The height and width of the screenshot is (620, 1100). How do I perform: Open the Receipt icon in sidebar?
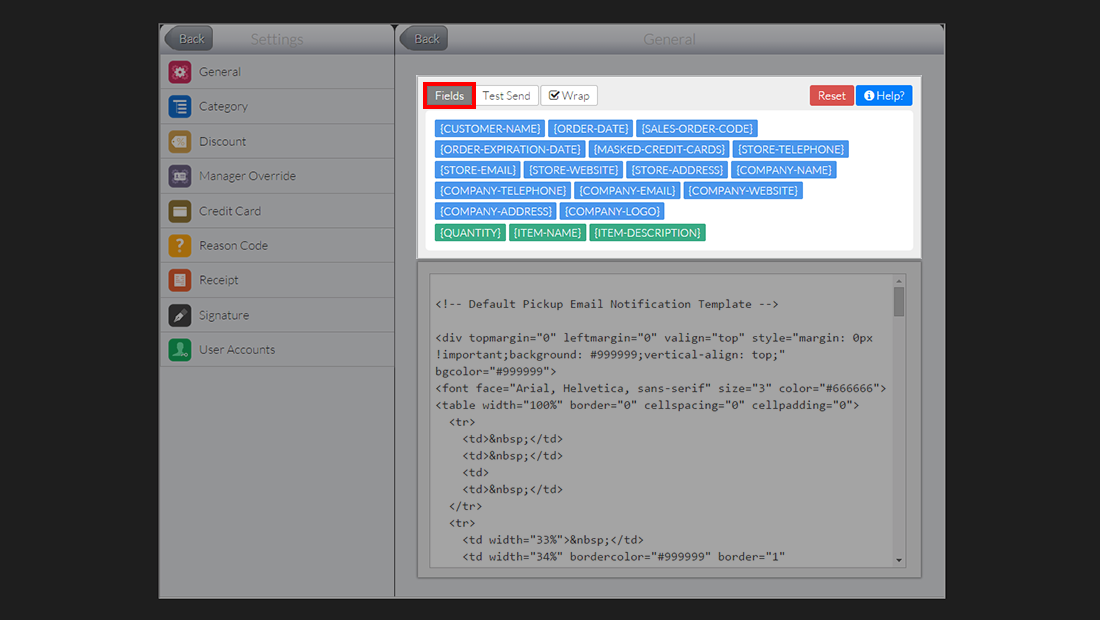180,281
